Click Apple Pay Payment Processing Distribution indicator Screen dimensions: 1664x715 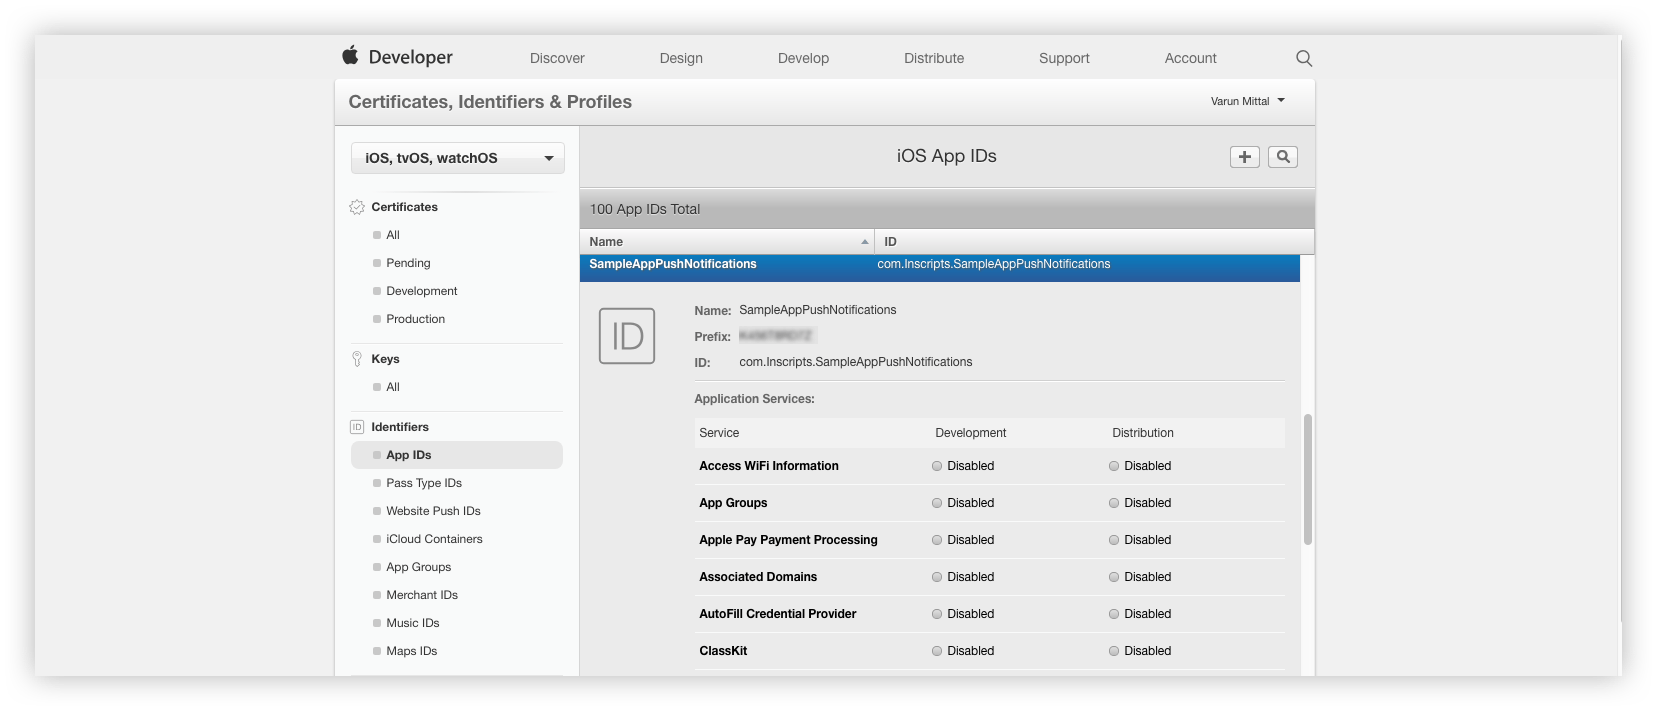pos(1114,540)
